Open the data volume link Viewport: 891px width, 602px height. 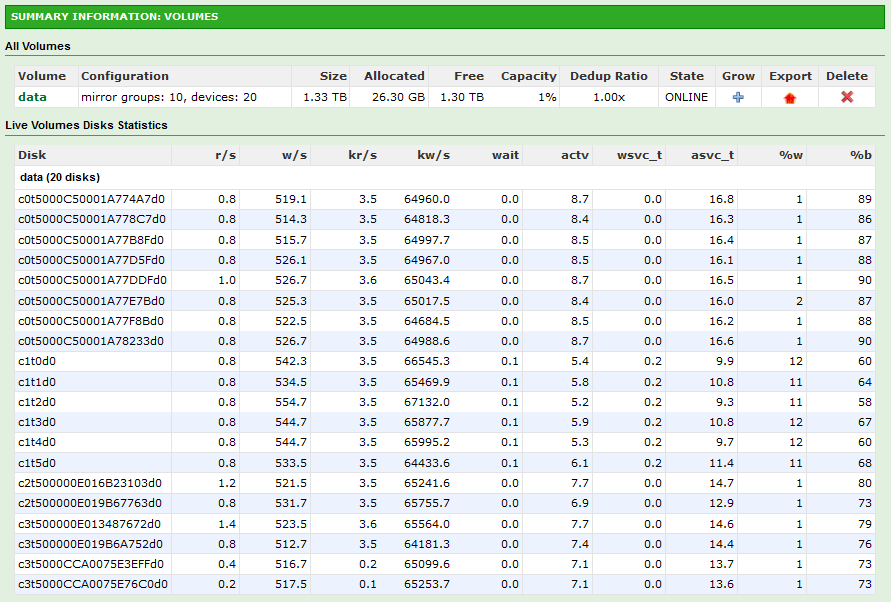32,97
